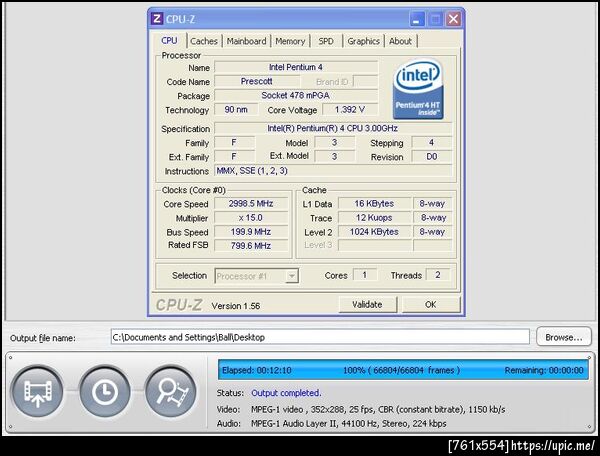Click the CPU-Z title bar logo icon

tap(157, 18)
